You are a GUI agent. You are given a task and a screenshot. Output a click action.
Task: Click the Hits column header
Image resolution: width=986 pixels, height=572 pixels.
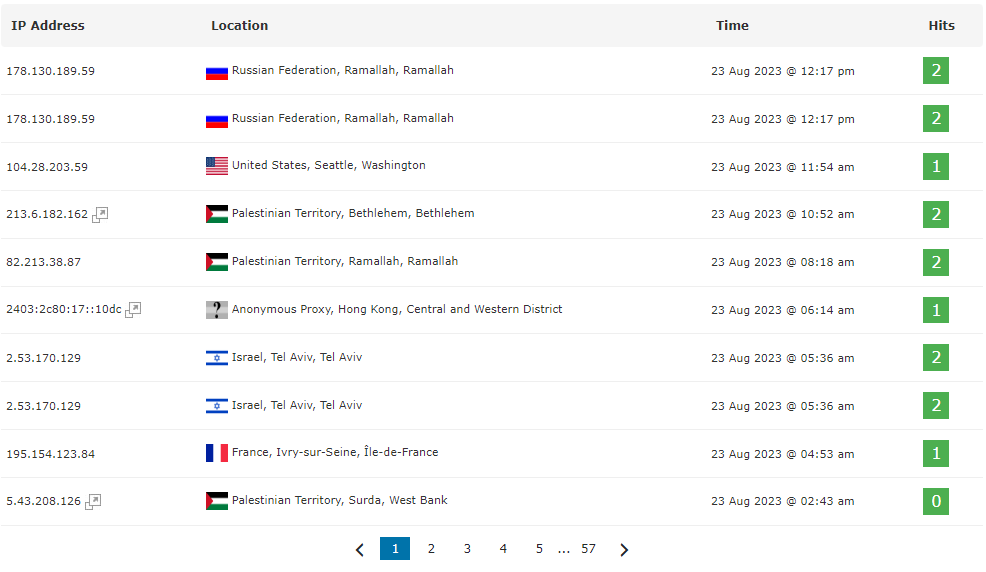941,26
